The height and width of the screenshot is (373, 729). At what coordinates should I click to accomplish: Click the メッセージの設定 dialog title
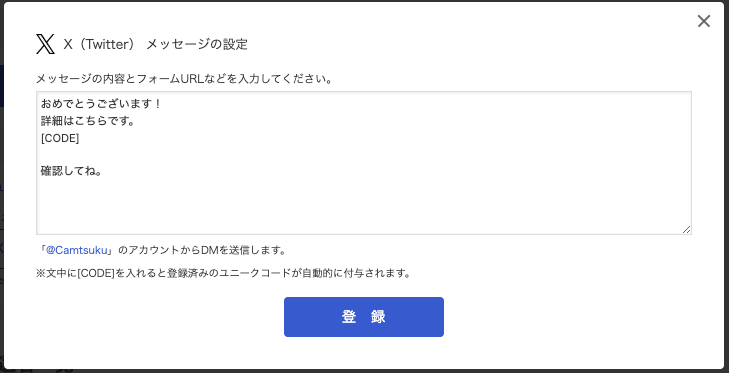pyautogui.click(x=197, y=45)
